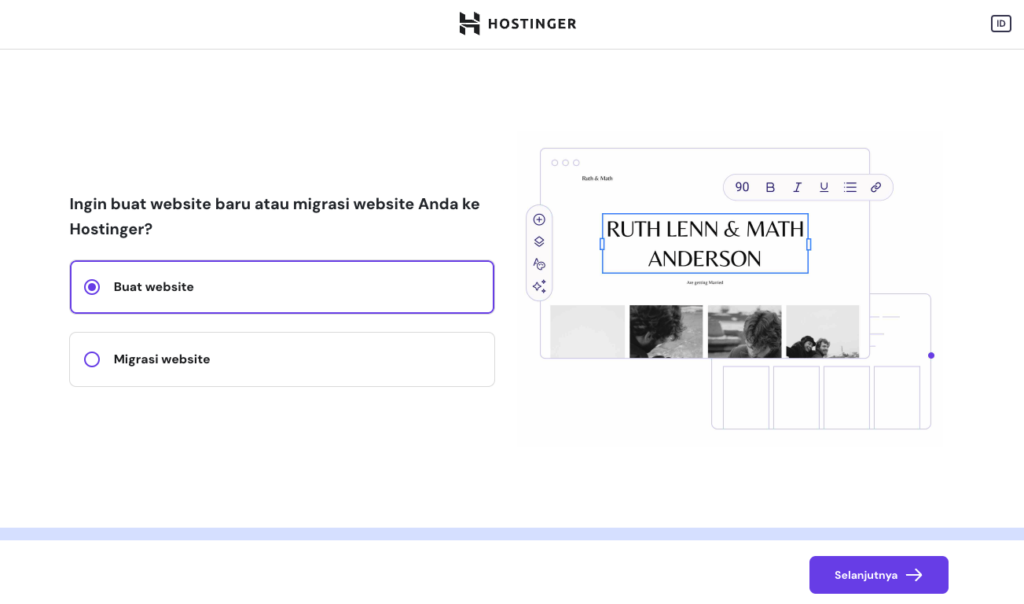
Task: Click the bulleted list icon
Action: (x=850, y=187)
